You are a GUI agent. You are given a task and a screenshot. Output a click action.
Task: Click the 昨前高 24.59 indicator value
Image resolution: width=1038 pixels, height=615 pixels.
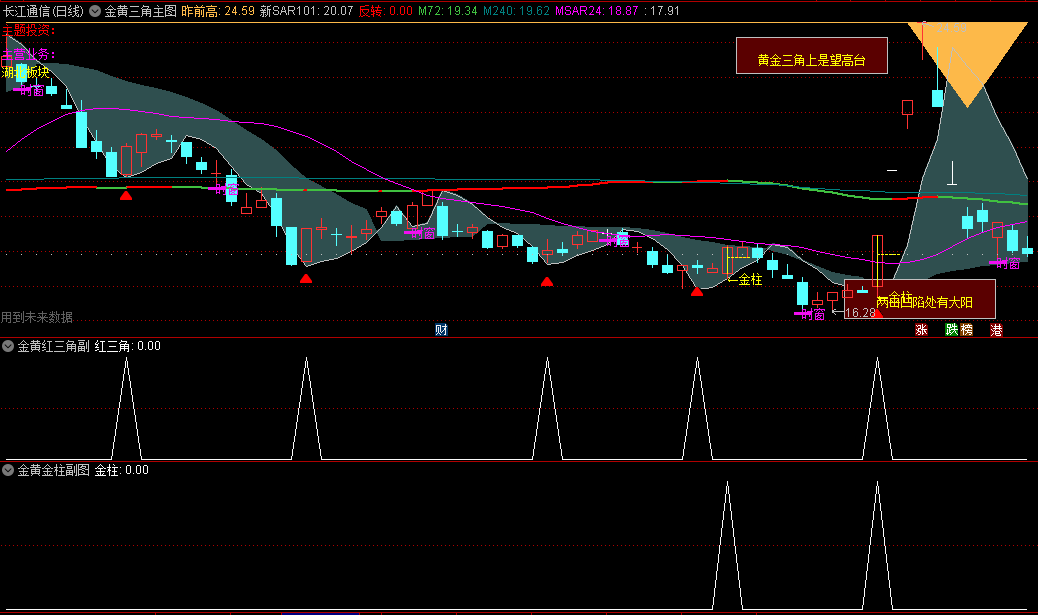tap(217, 11)
